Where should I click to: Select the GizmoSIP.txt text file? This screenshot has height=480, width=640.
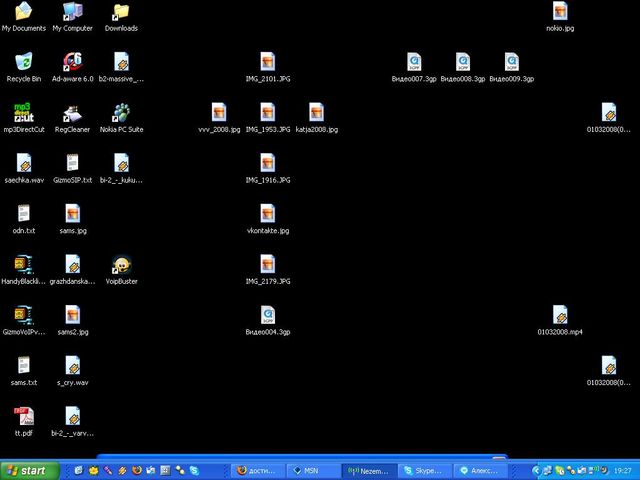[72, 163]
